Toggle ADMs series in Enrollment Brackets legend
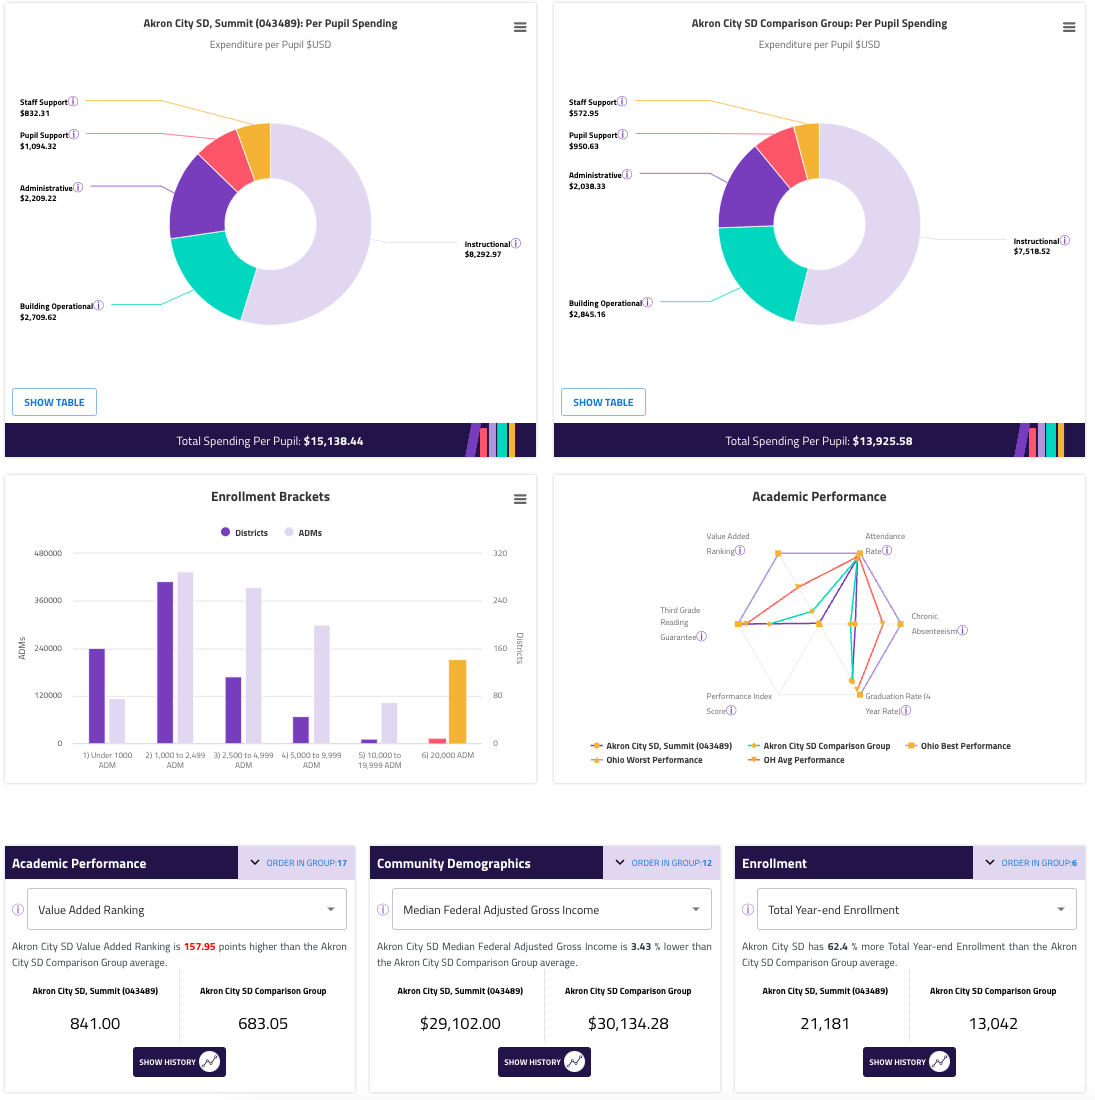 [304, 533]
